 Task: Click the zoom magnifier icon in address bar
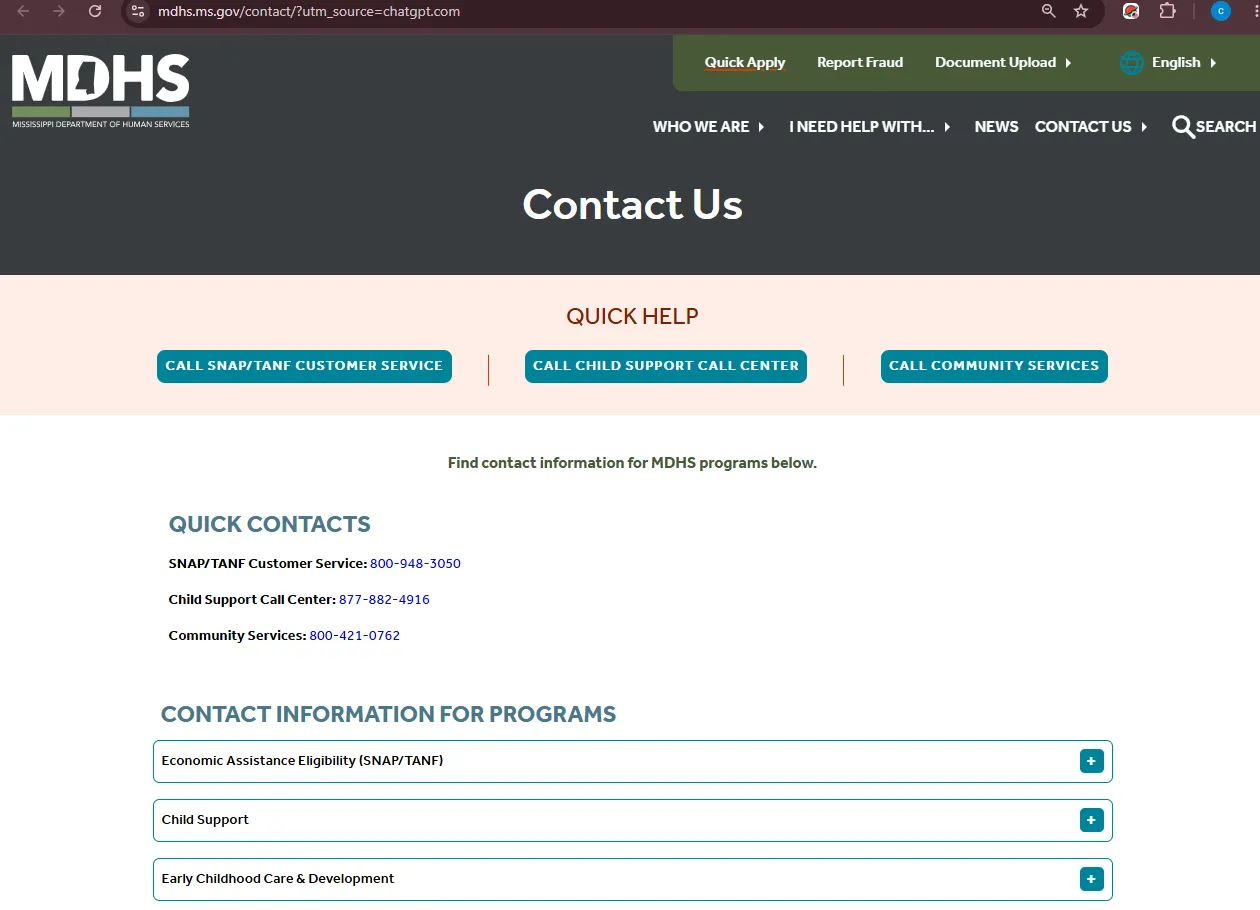[x=1049, y=11]
